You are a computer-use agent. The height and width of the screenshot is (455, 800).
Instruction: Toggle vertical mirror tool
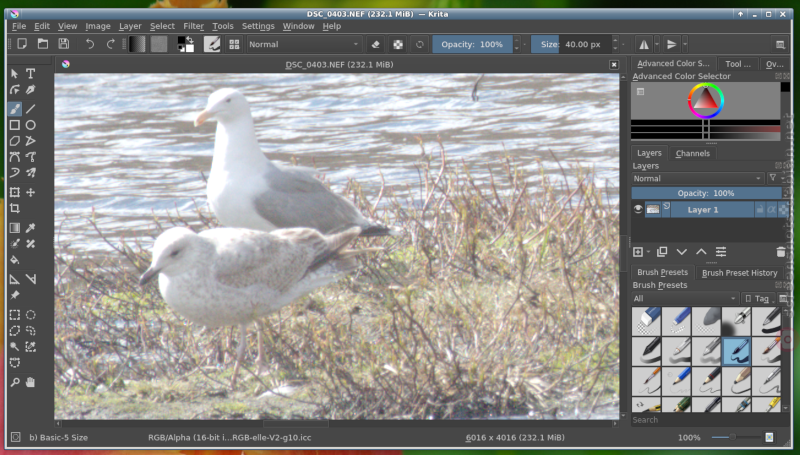(x=671, y=44)
